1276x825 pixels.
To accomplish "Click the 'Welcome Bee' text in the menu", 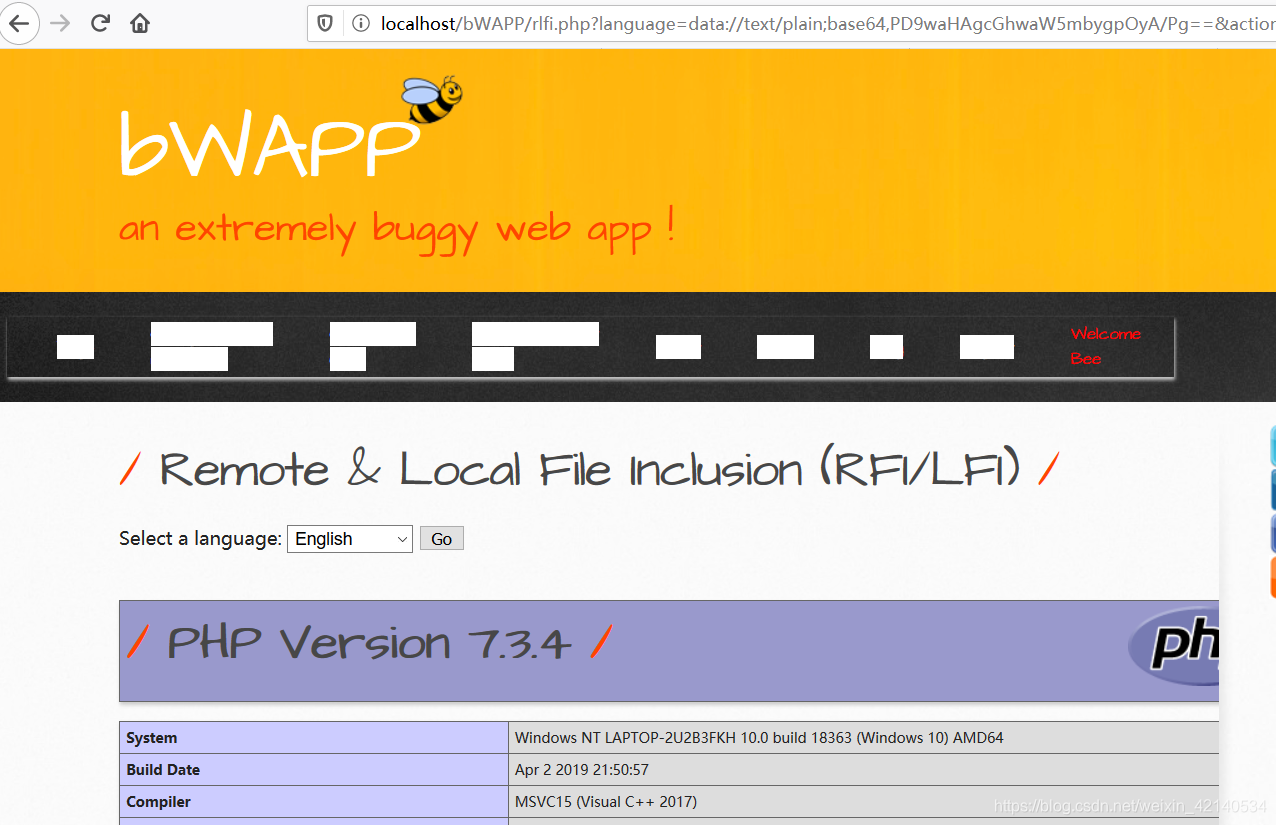I will pos(1106,346).
